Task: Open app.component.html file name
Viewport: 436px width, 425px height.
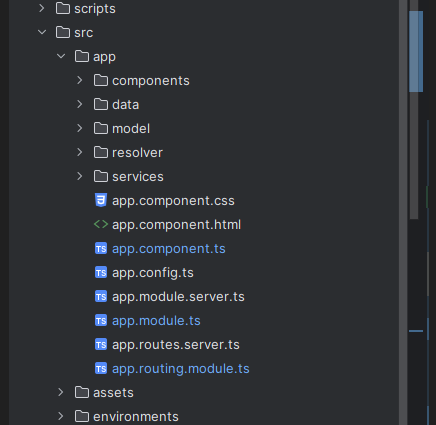Action: [176, 225]
